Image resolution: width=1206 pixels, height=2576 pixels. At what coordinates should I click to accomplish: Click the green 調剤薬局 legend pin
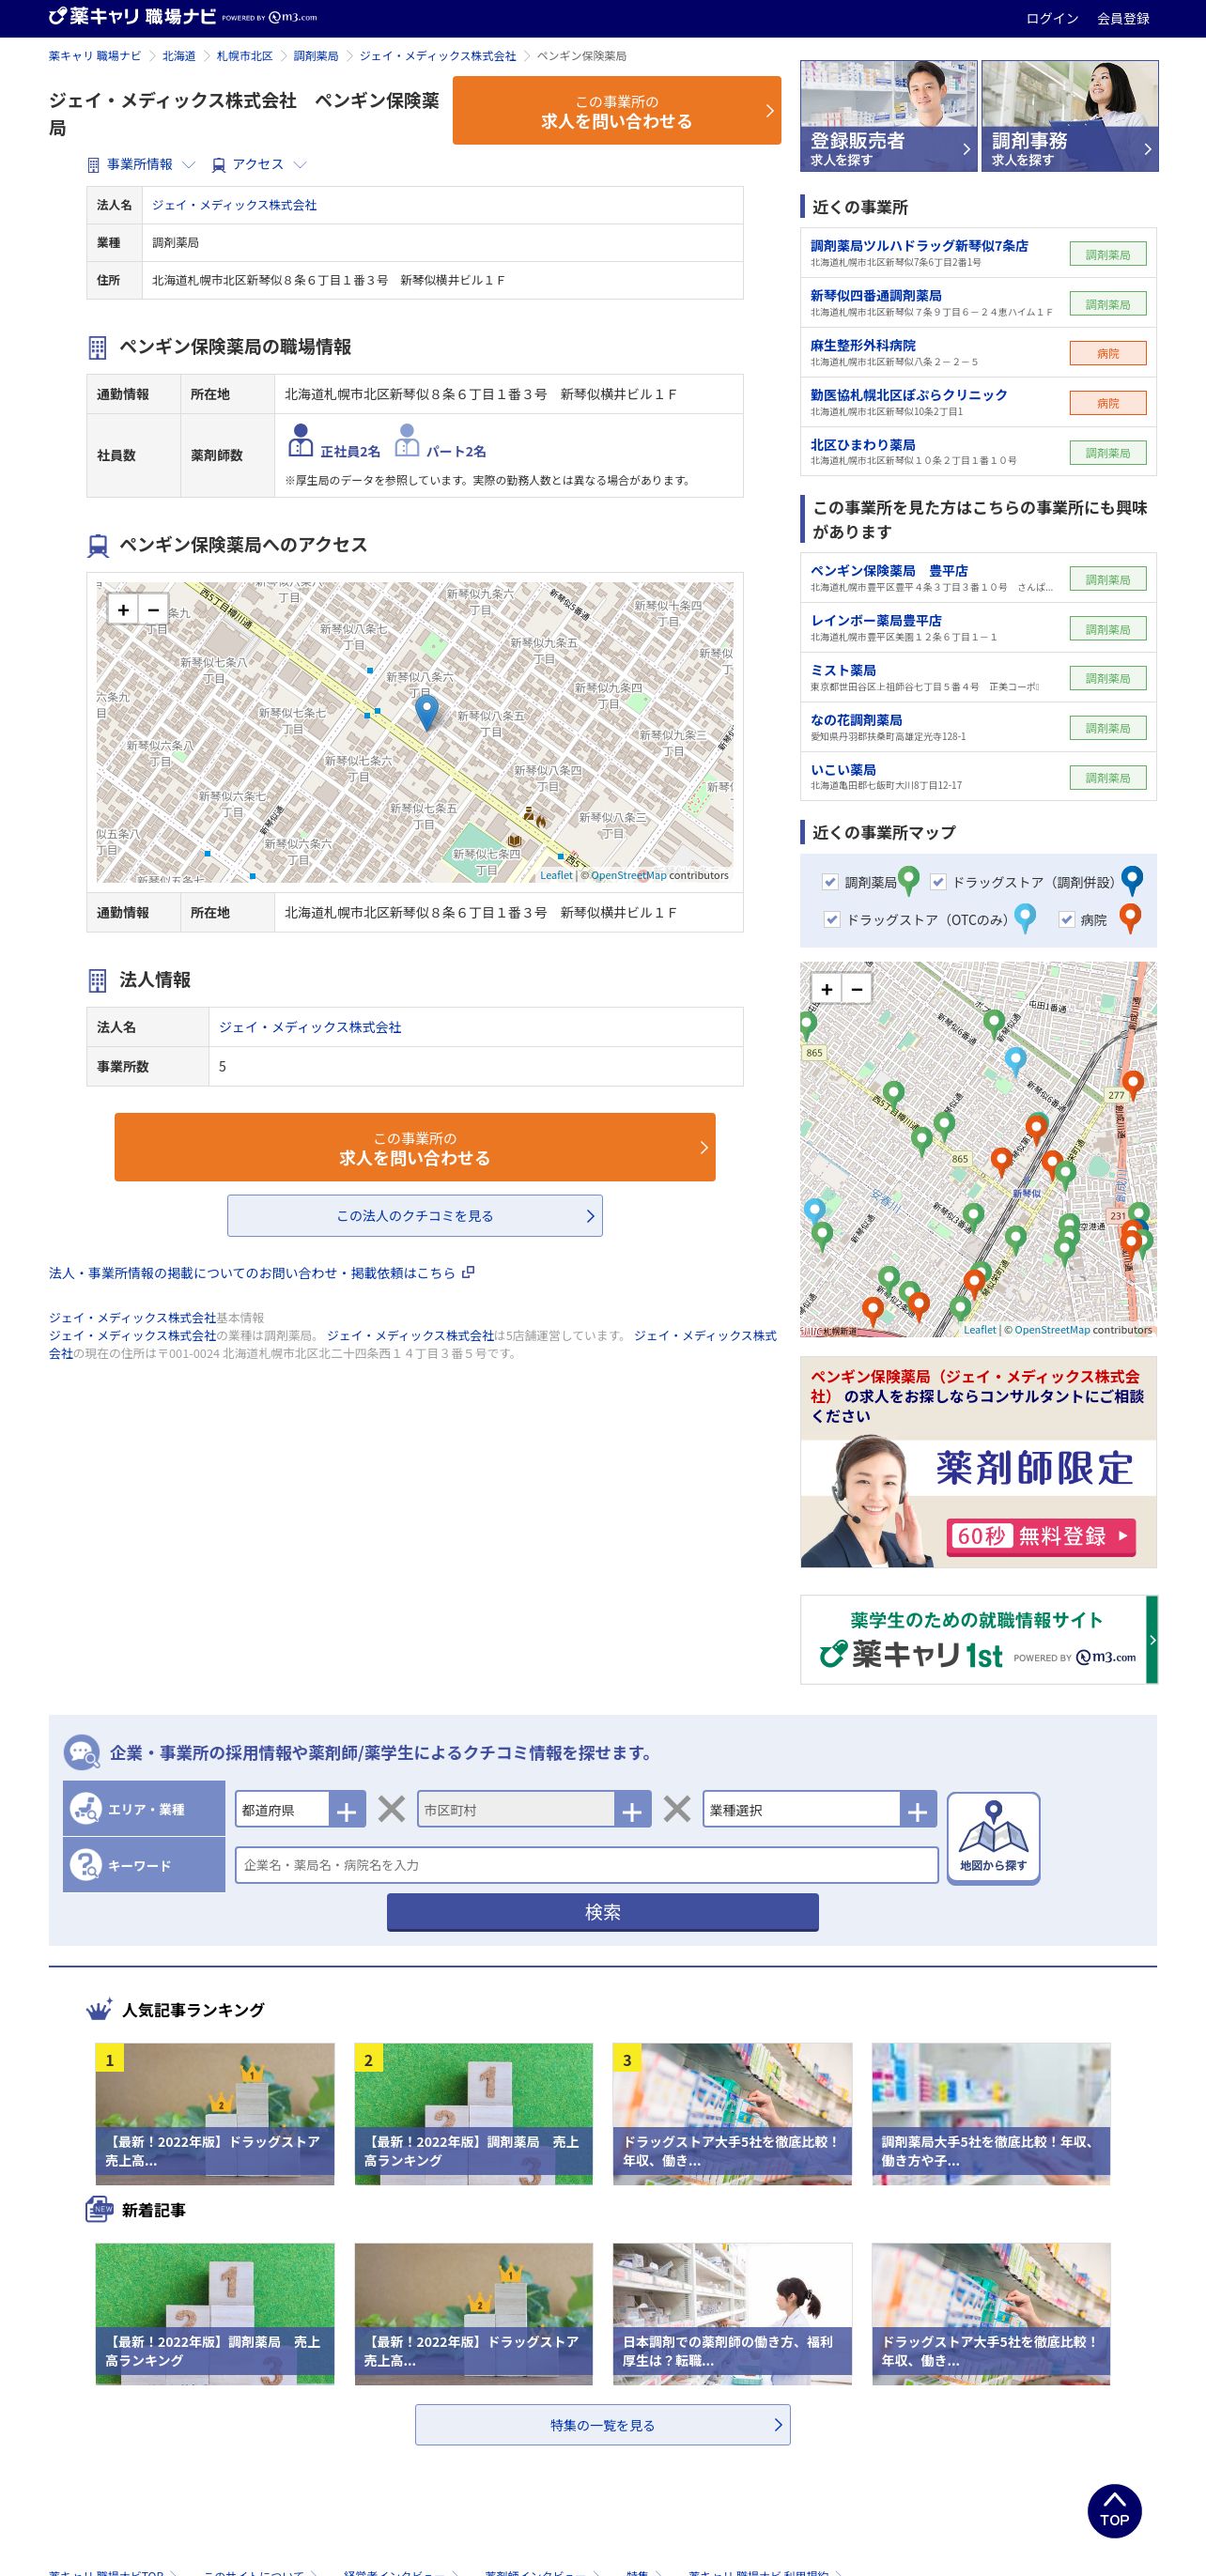[908, 881]
